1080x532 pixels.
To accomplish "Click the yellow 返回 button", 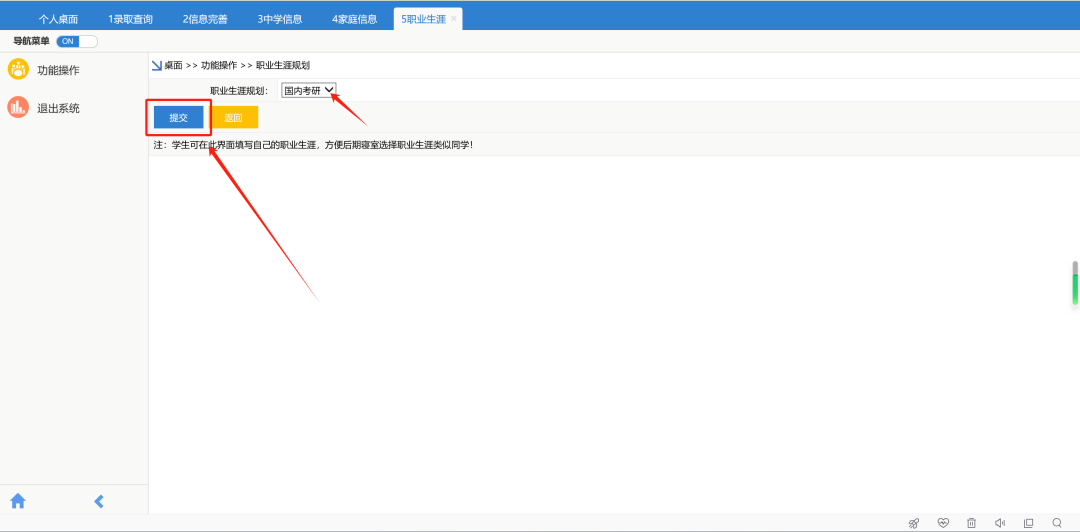I will pyautogui.click(x=234, y=117).
